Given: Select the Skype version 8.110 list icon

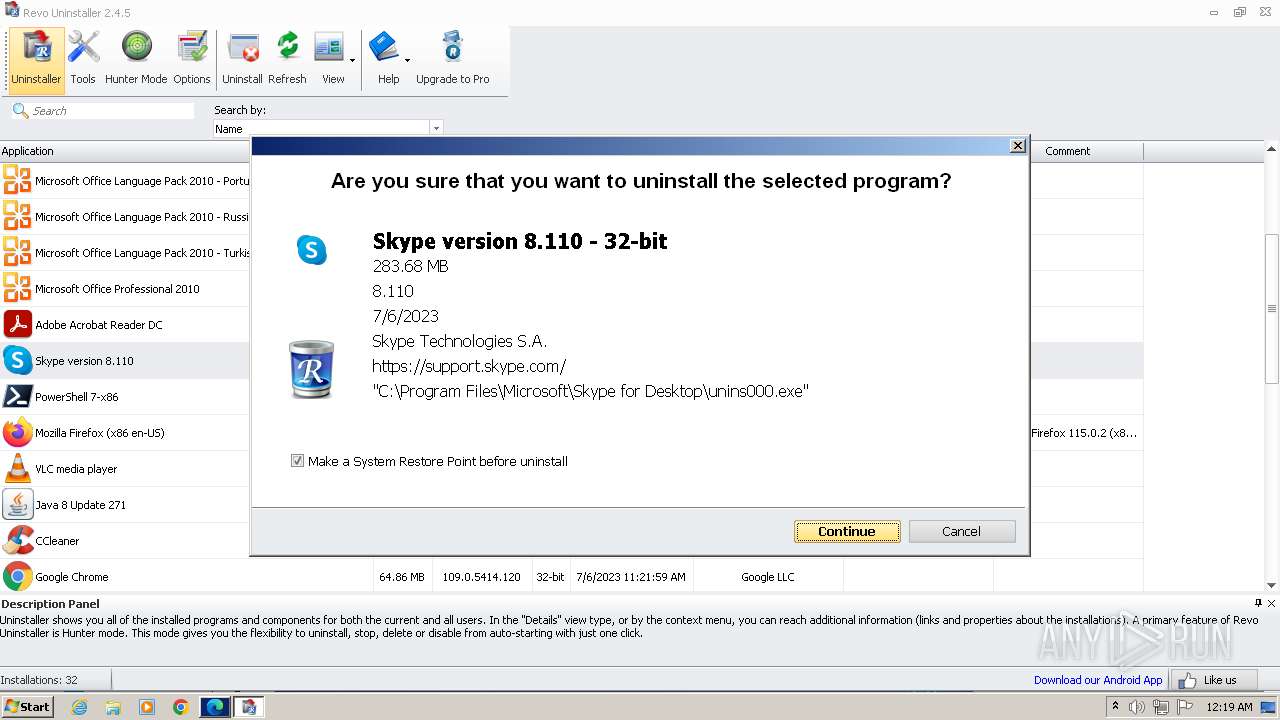Looking at the screenshot, I should click(x=17, y=360).
